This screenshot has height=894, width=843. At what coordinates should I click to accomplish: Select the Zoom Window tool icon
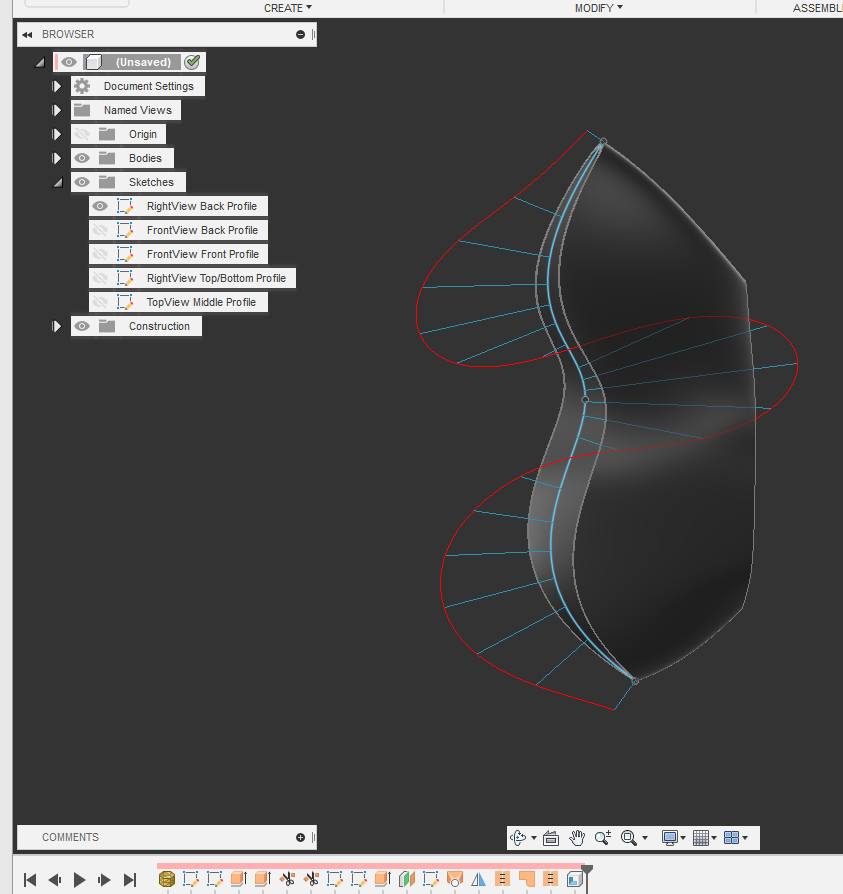pos(629,838)
